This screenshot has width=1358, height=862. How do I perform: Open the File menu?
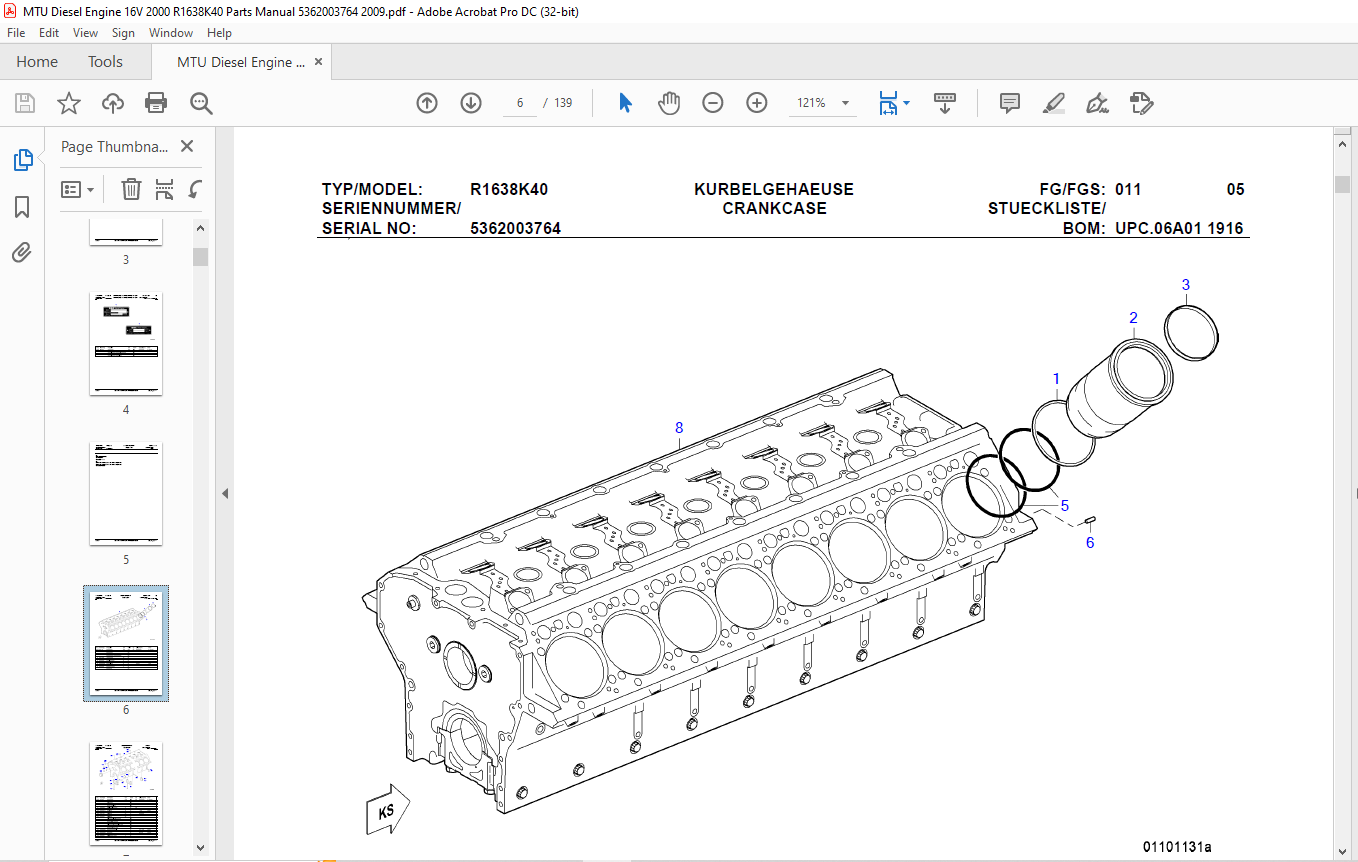click(x=16, y=33)
